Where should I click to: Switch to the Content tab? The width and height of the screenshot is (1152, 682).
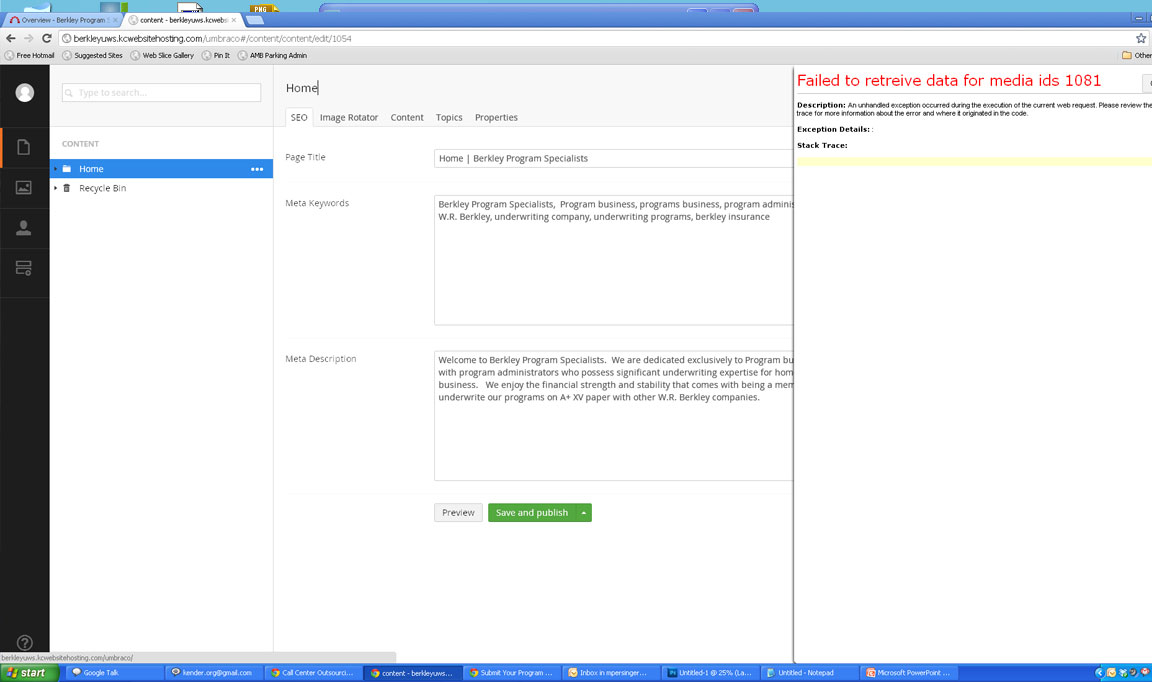[x=407, y=118]
